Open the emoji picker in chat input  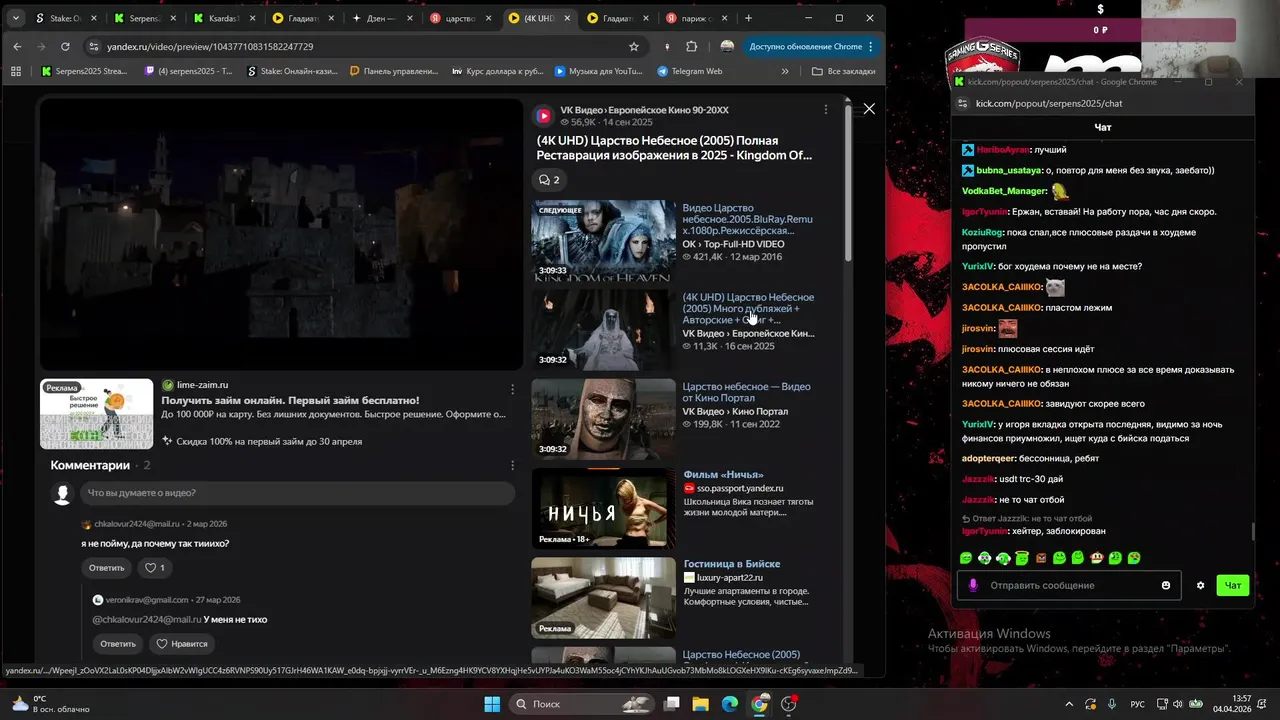1166,585
